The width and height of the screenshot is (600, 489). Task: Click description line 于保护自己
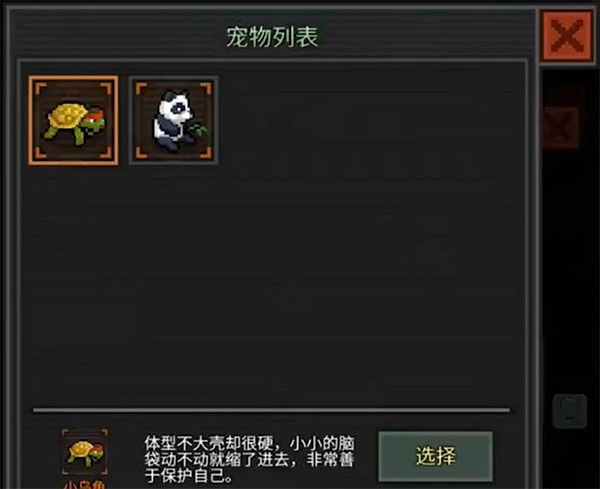[x=189, y=476]
